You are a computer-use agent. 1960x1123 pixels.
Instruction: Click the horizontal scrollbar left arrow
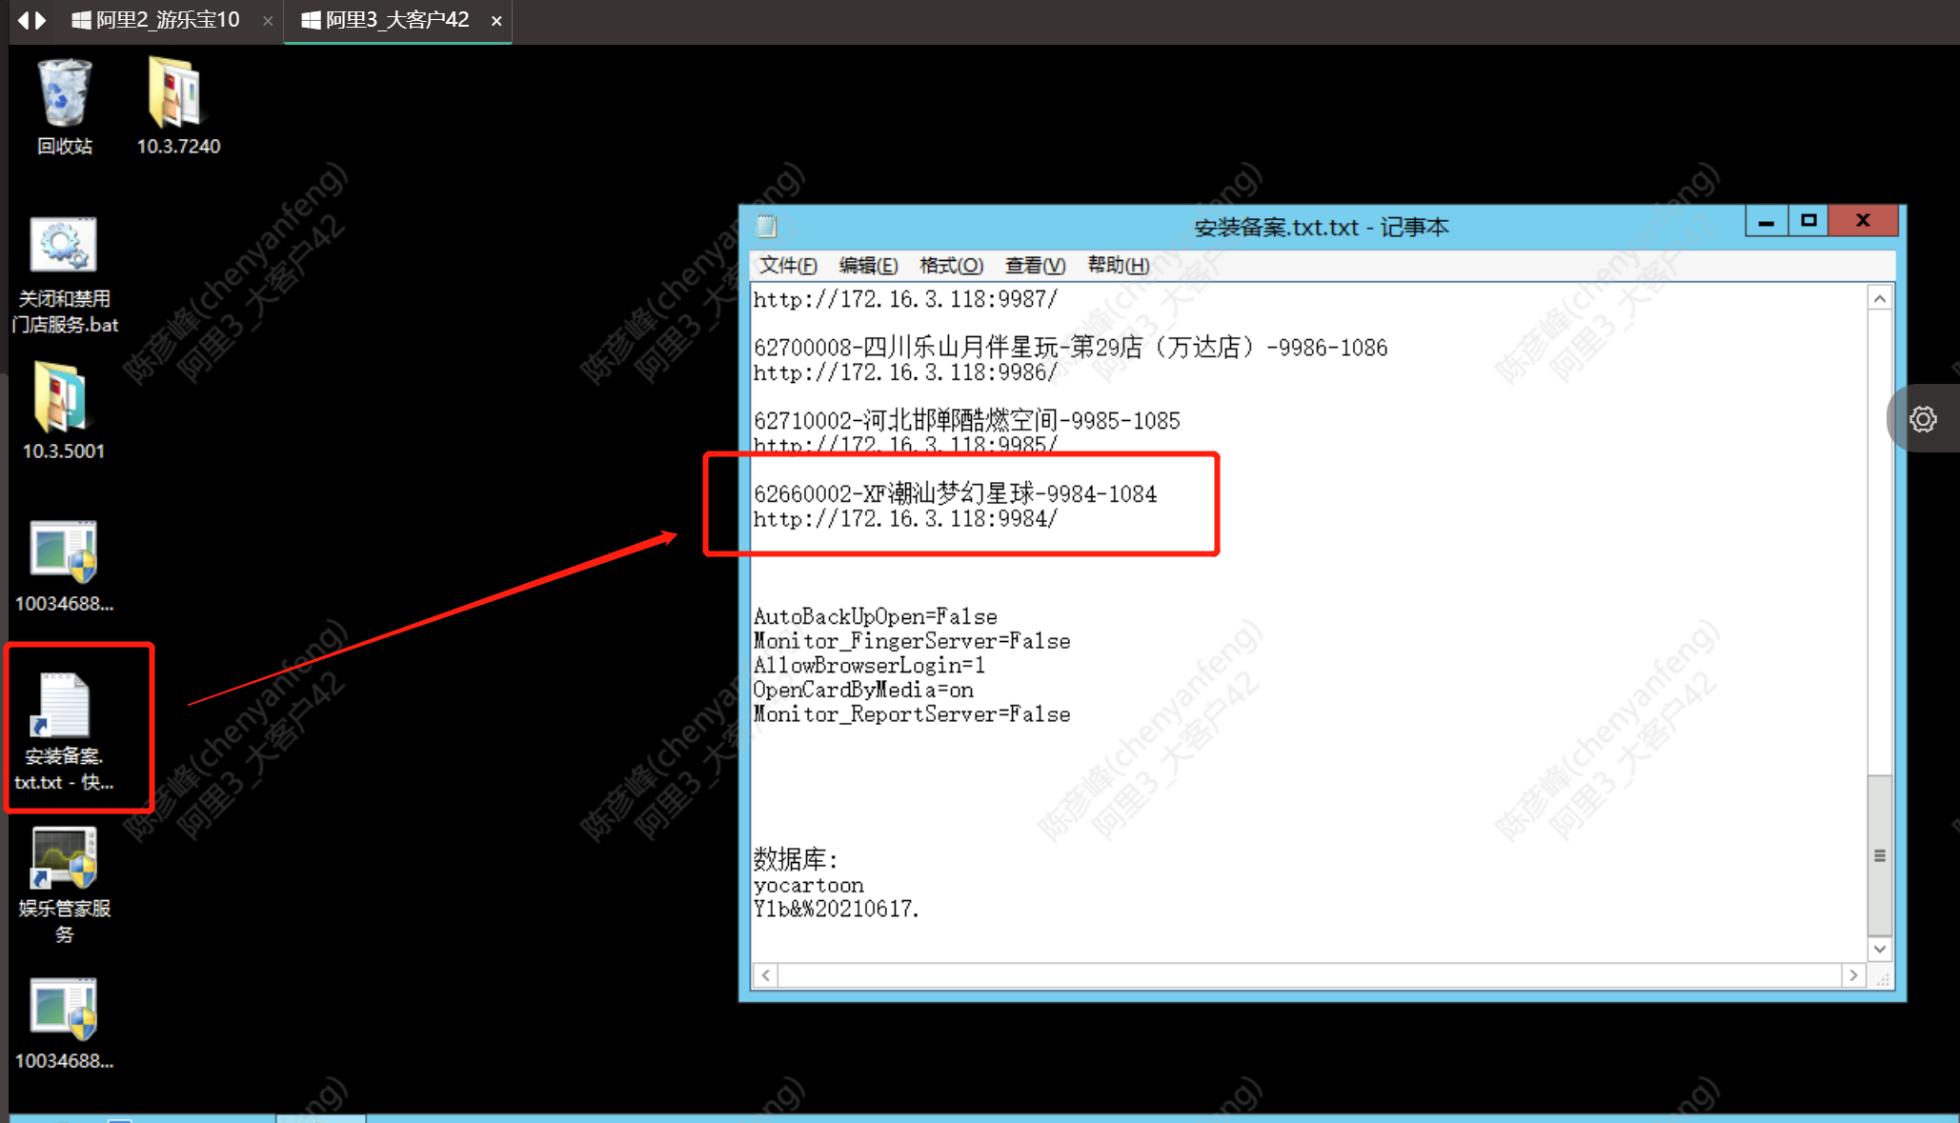pos(766,975)
